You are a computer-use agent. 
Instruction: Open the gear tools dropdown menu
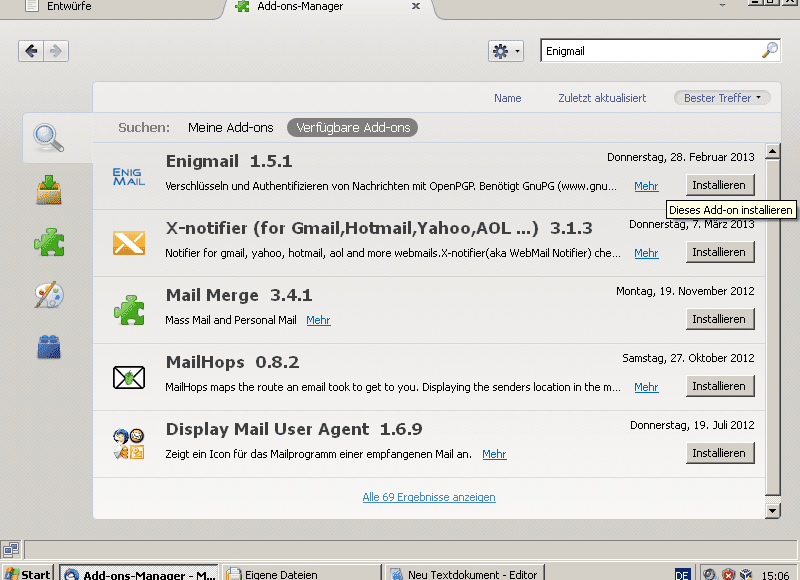click(505, 51)
